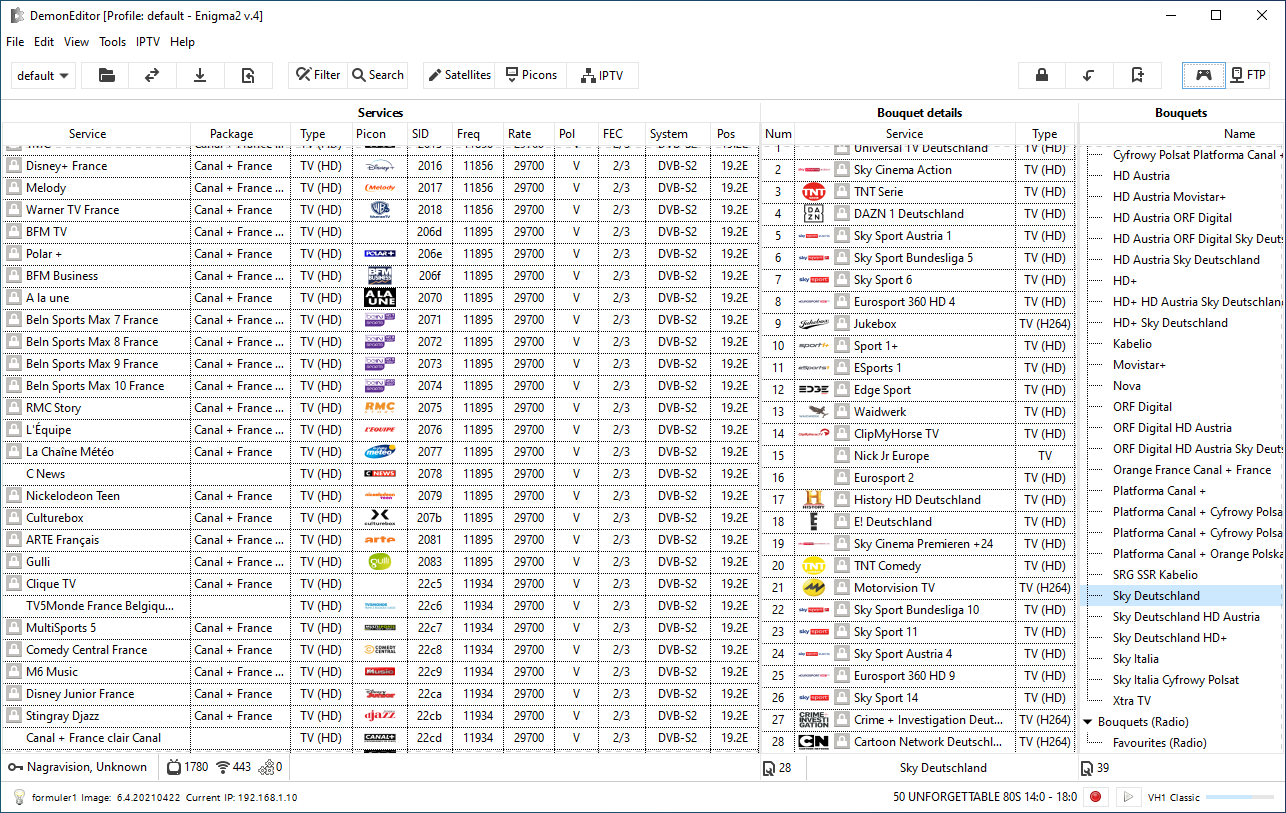Open the Help menu
This screenshot has width=1286, height=813.
[182, 42]
